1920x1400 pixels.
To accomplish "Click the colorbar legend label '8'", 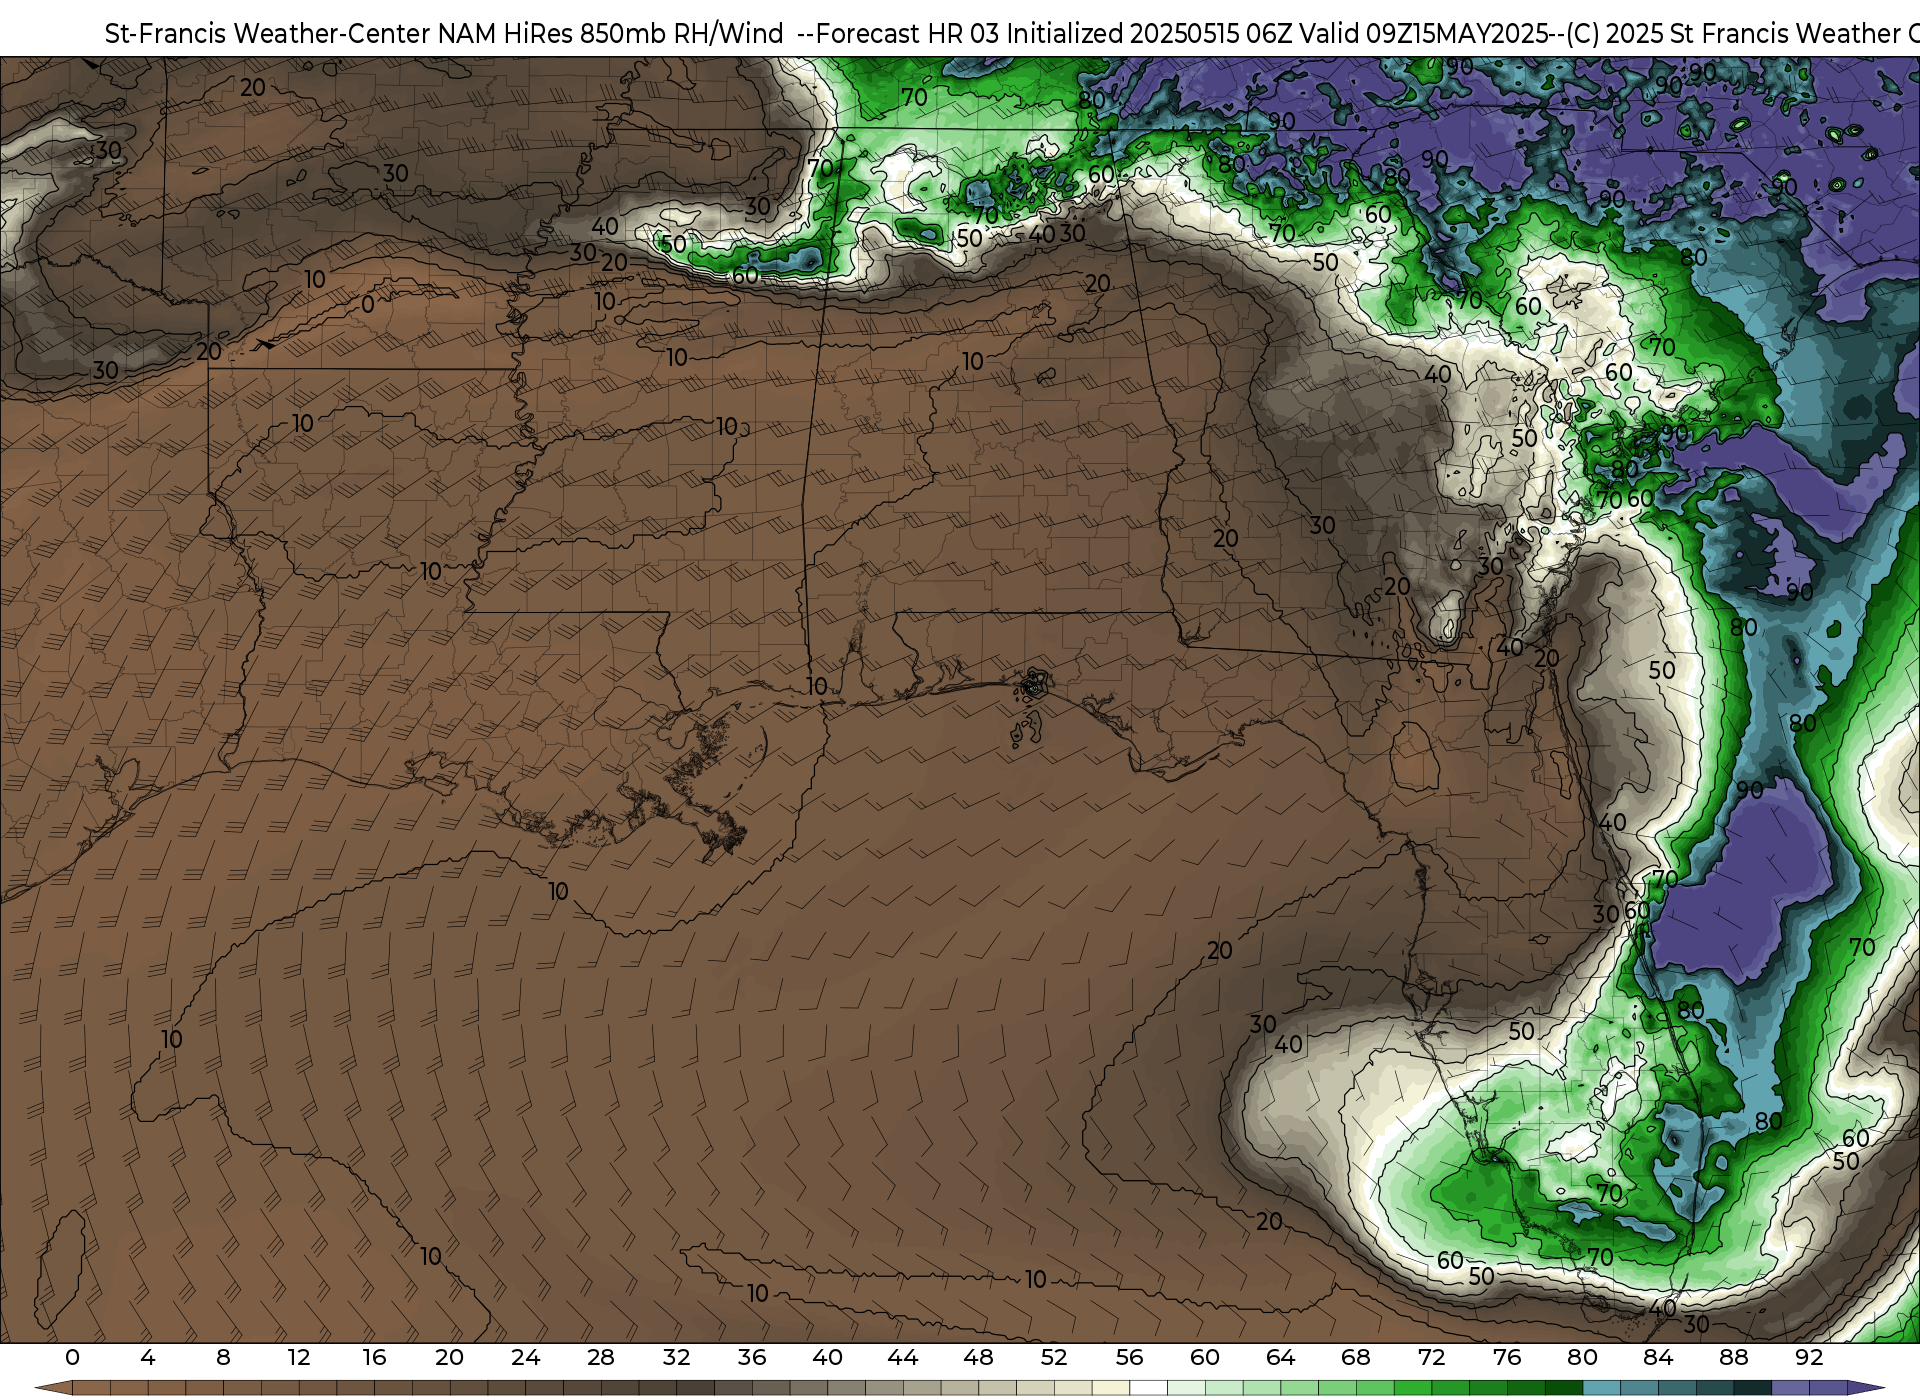I will tap(223, 1357).
